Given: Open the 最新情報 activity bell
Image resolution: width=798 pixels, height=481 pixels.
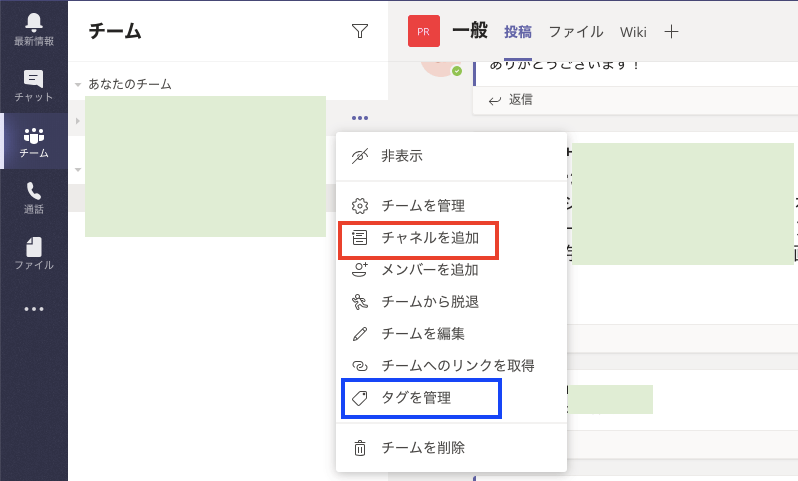Looking at the screenshot, I should [34, 30].
